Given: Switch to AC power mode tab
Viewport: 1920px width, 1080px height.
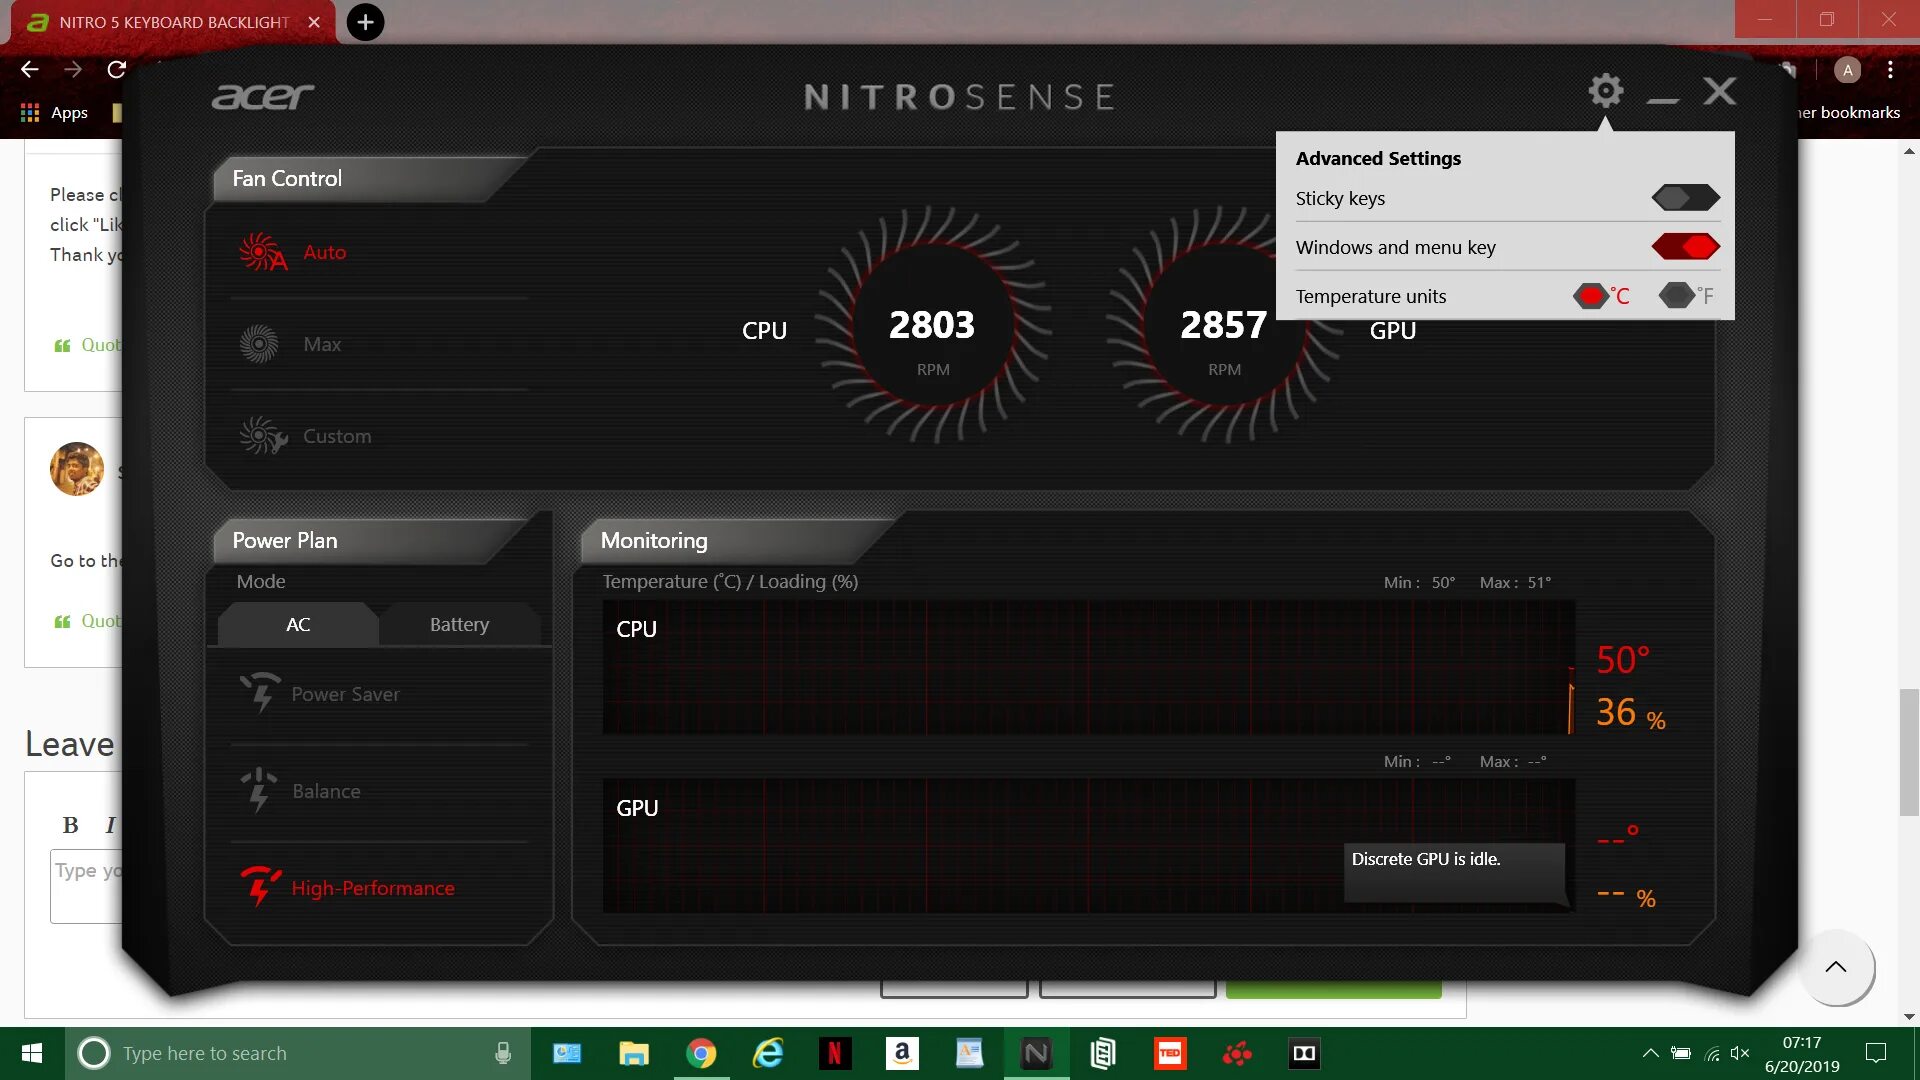Looking at the screenshot, I should click(298, 624).
